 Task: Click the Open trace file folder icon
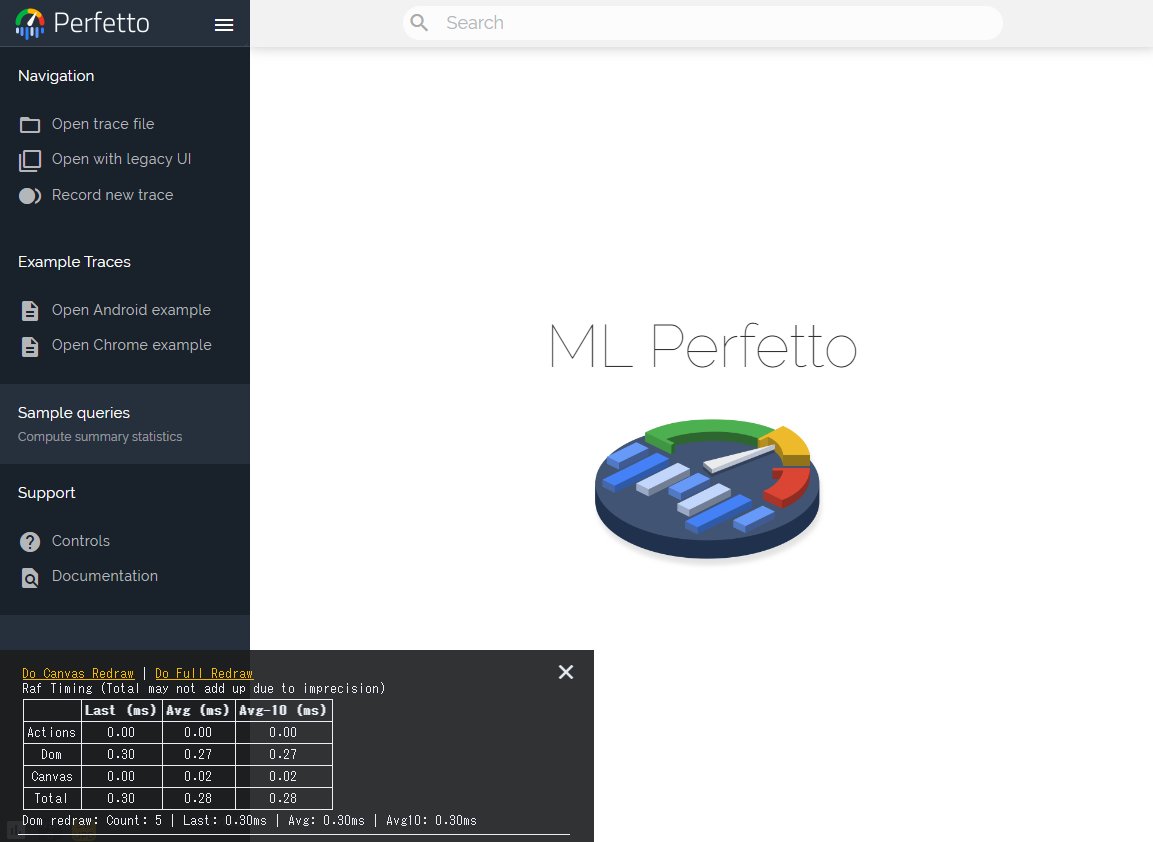(x=30, y=124)
